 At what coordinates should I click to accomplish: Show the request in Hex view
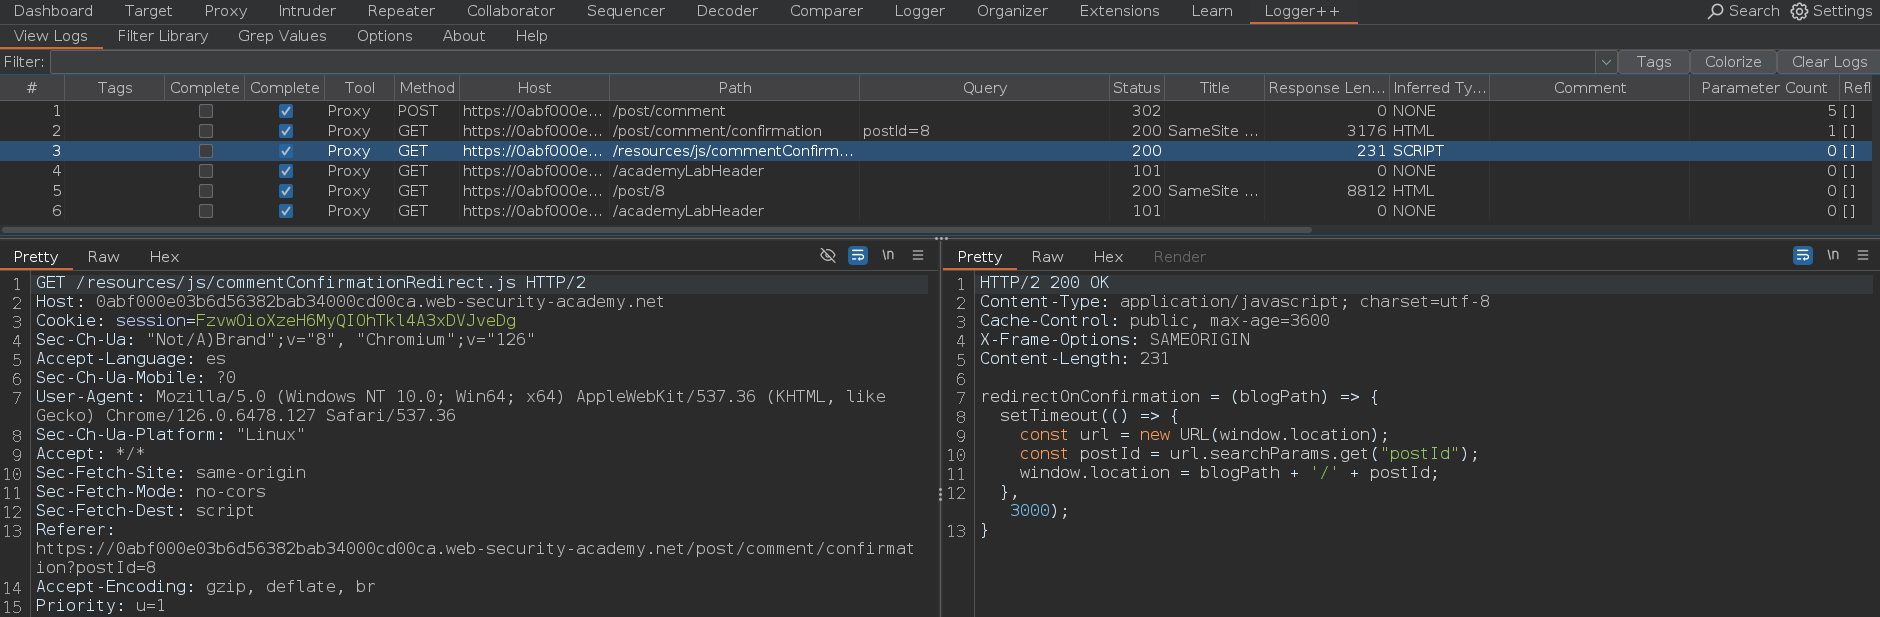tap(164, 257)
